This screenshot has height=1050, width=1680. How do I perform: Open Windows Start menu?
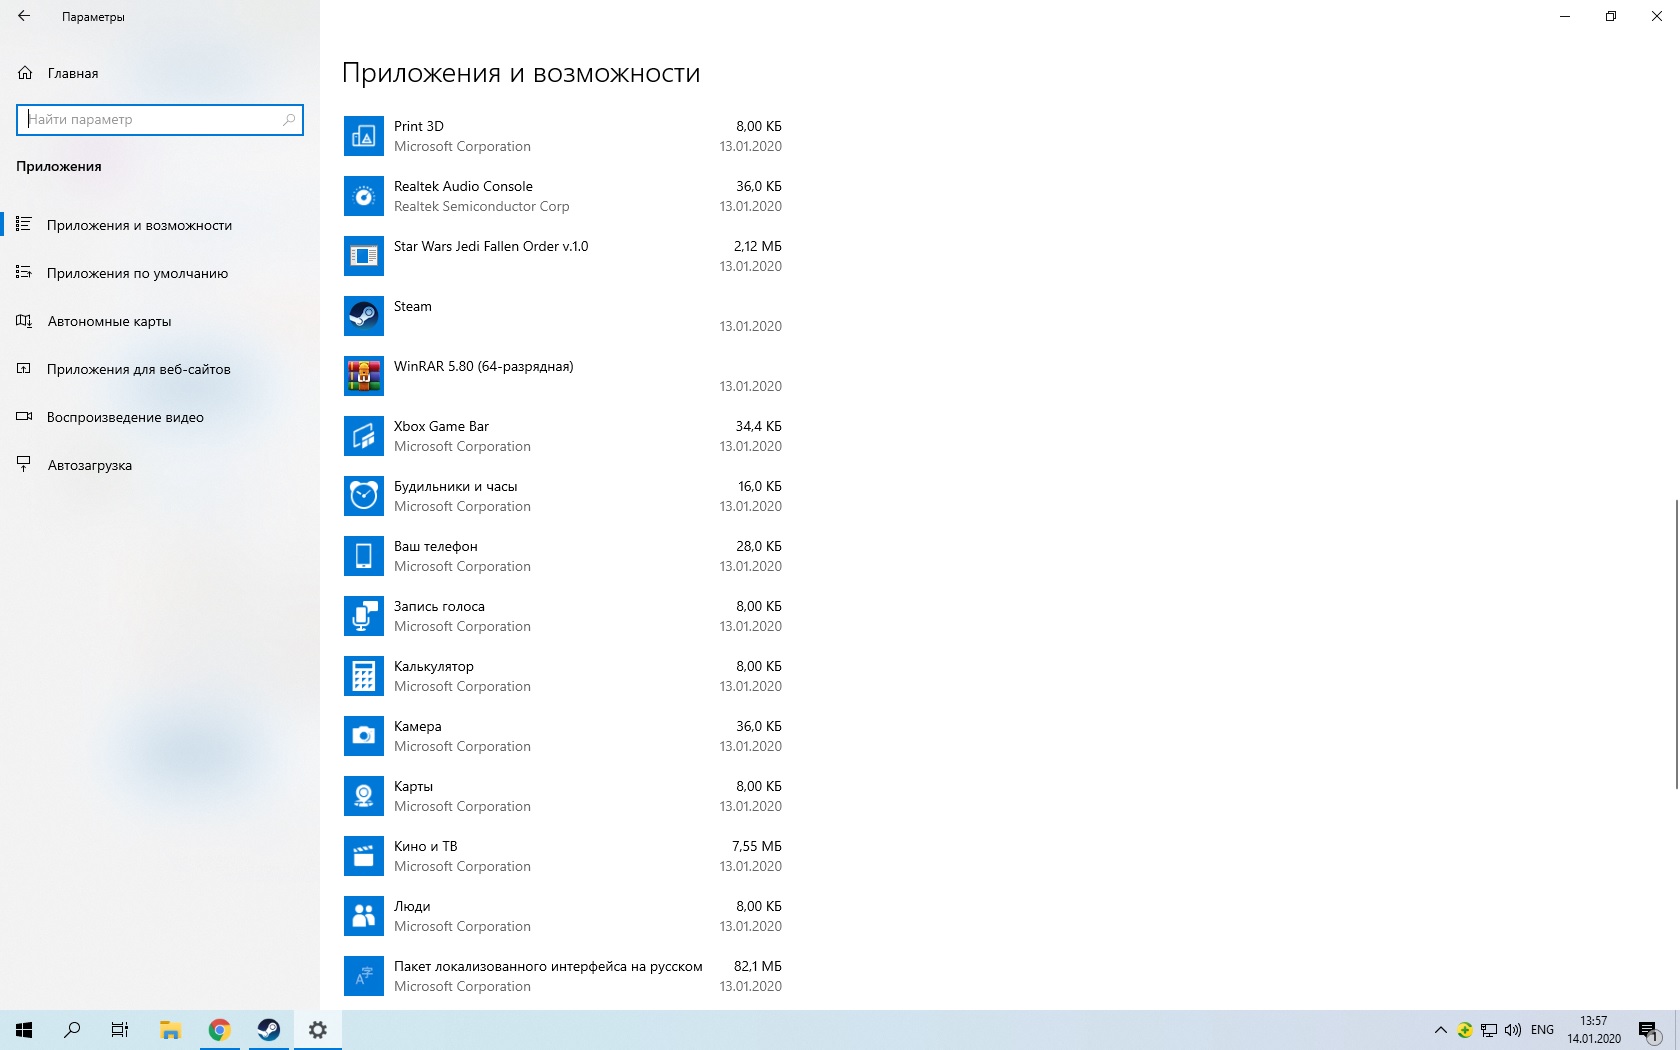coord(24,1030)
